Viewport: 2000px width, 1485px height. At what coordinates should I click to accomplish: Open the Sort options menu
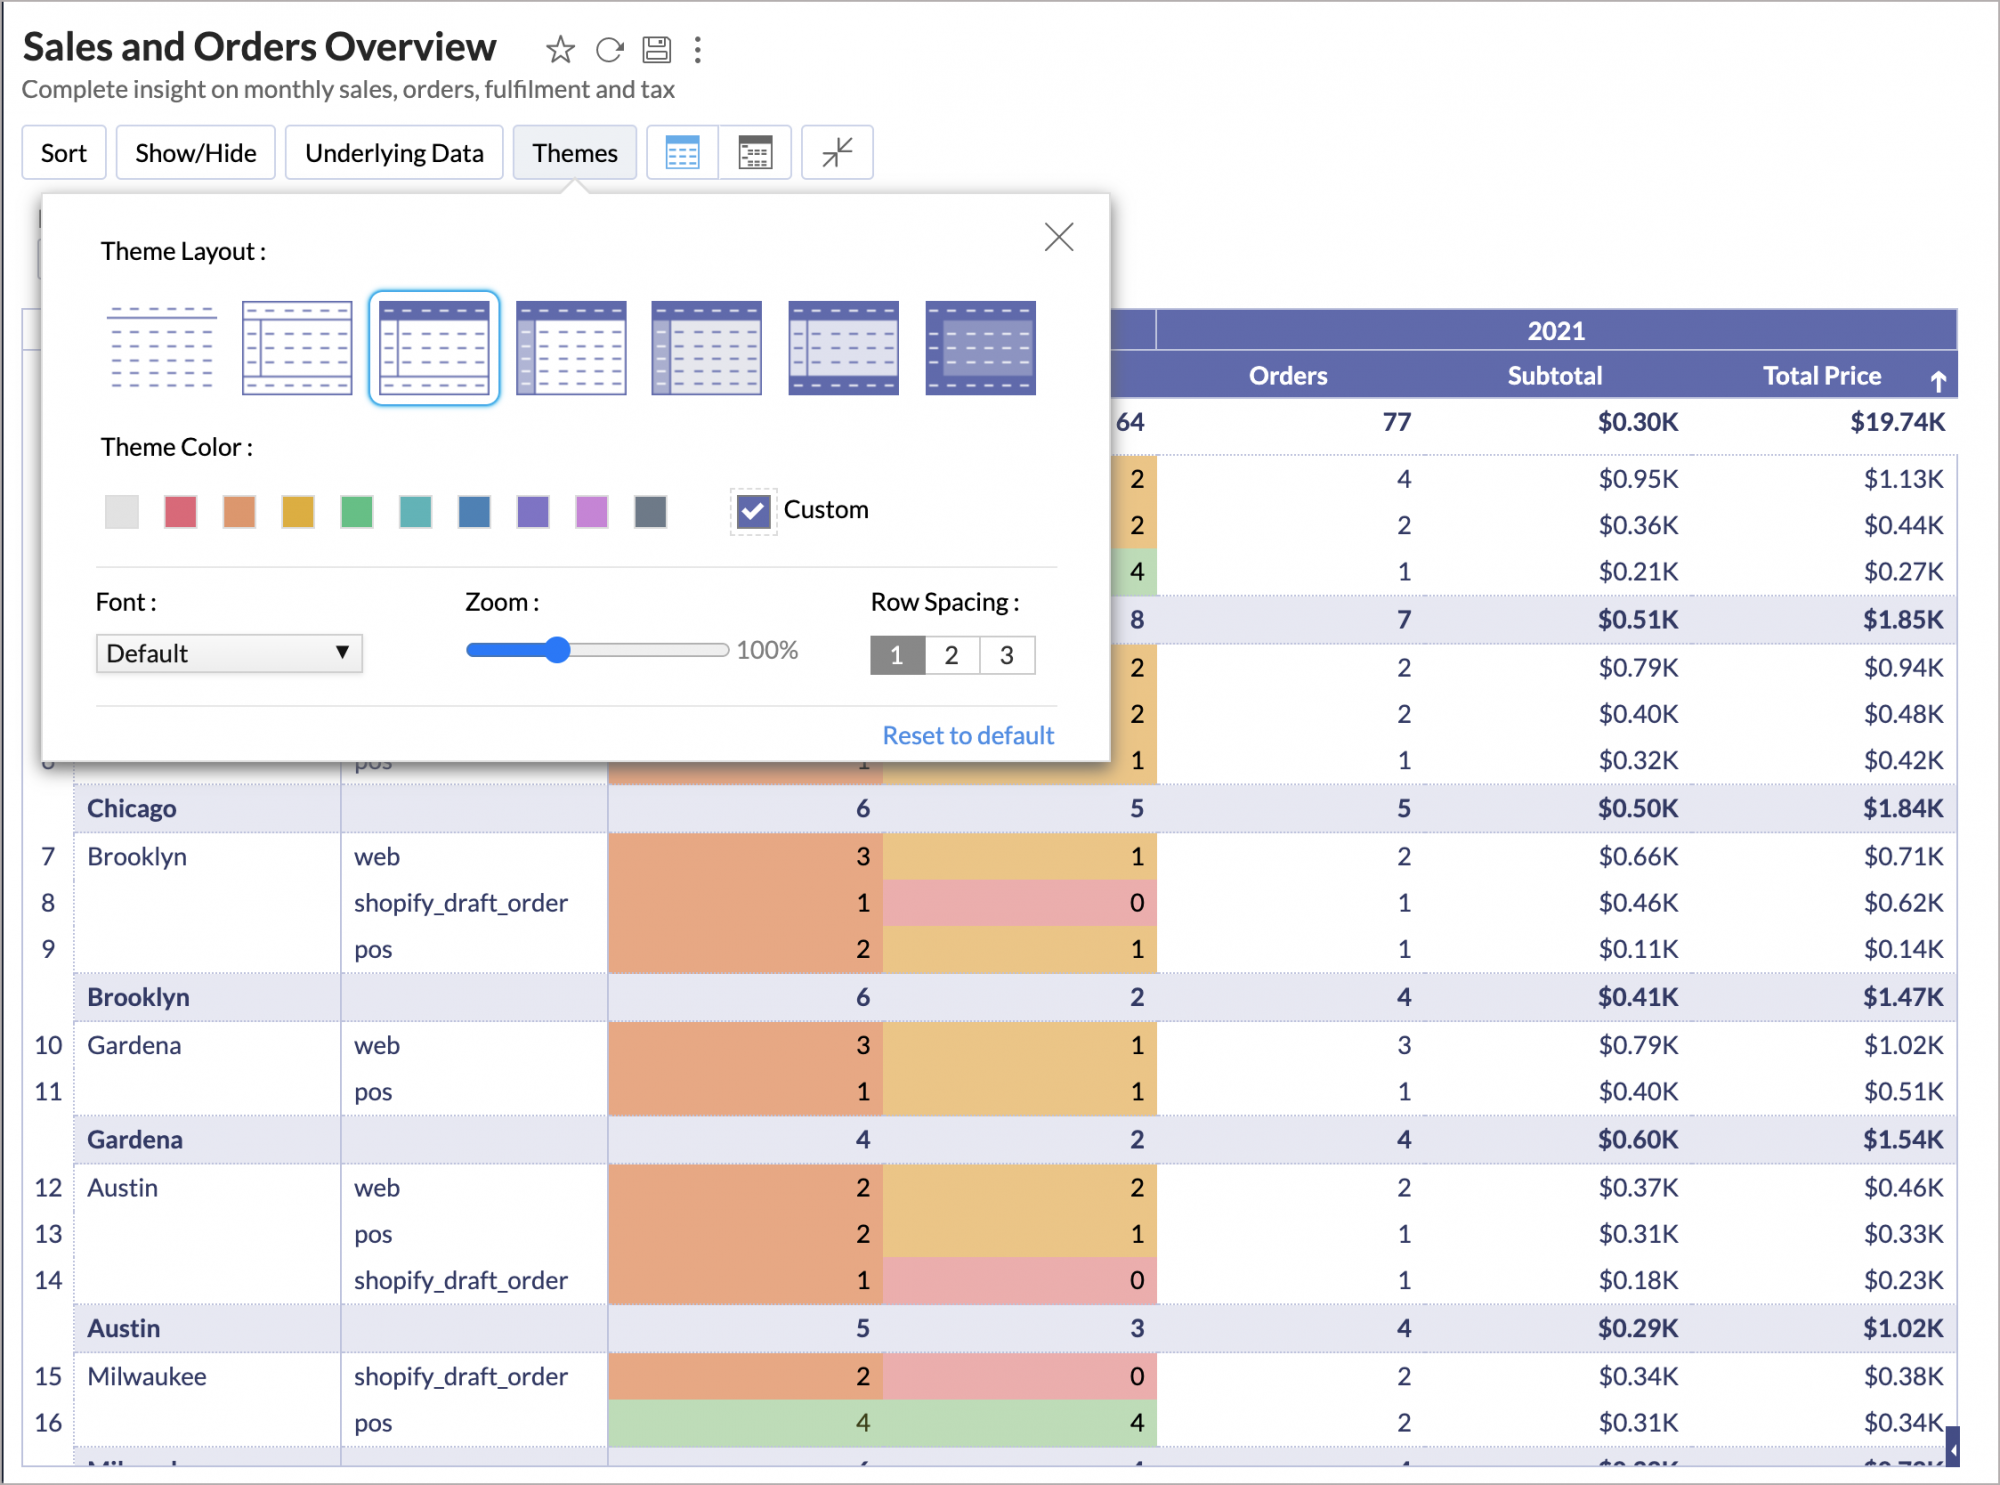pyautogui.click(x=64, y=153)
